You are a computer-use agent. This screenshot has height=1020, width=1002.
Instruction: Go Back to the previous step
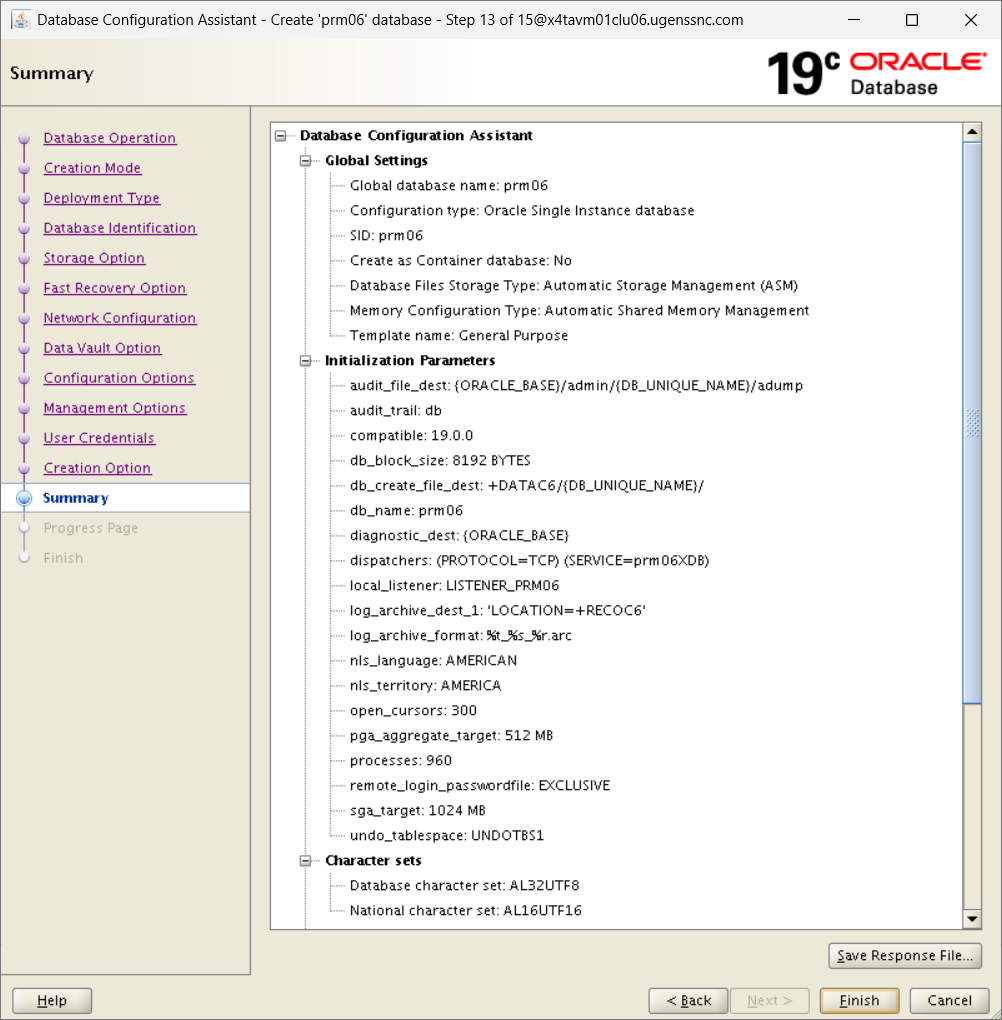(x=688, y=1000)
